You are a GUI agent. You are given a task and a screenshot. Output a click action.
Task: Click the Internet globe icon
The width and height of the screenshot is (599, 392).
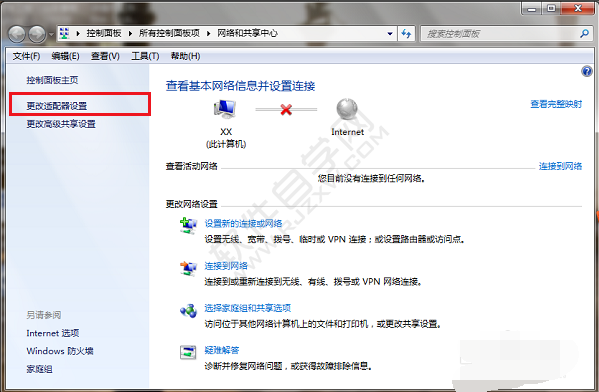coord(347,110)
